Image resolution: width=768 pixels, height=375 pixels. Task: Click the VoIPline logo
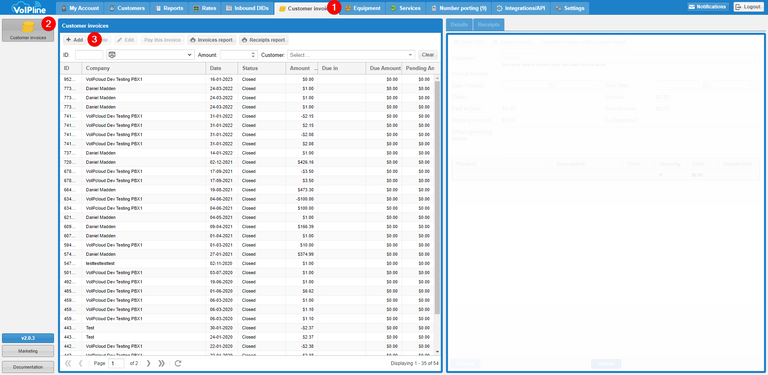click(28, 8)
